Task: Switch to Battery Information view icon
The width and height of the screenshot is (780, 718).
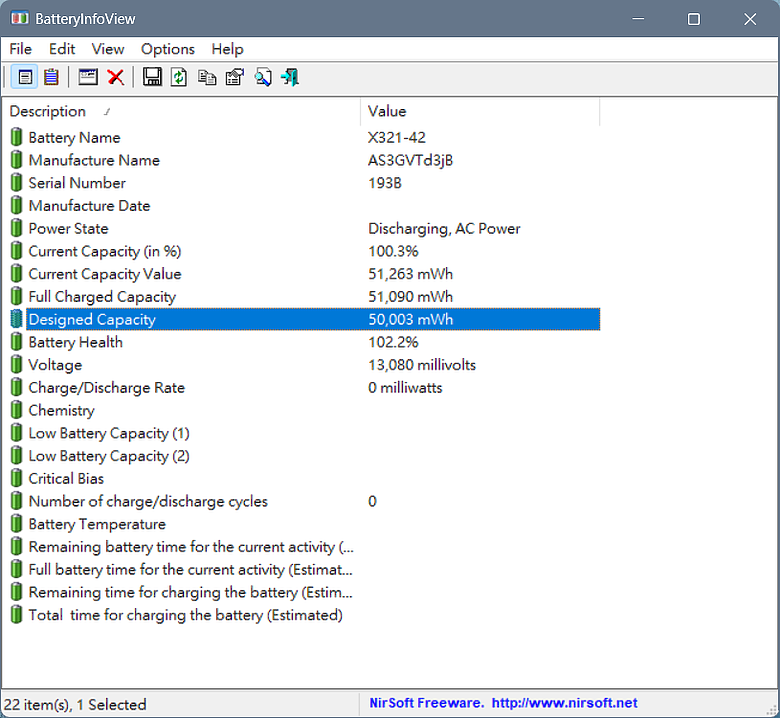Action: (x=24, y=77)
